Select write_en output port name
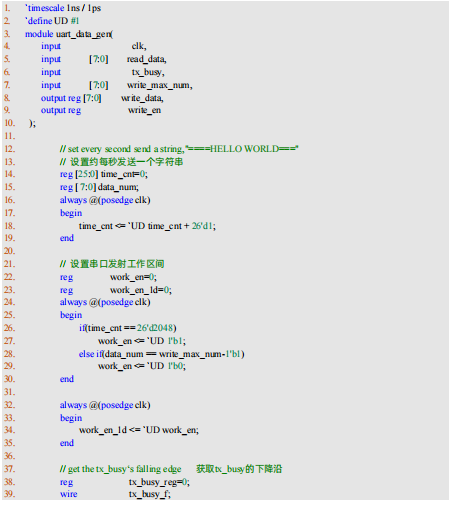This screenshot has width=454, height=507. coord(144,110)
